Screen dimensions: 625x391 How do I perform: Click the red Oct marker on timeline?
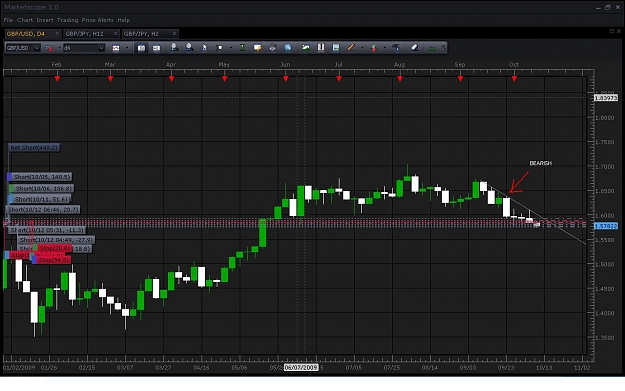514,79
